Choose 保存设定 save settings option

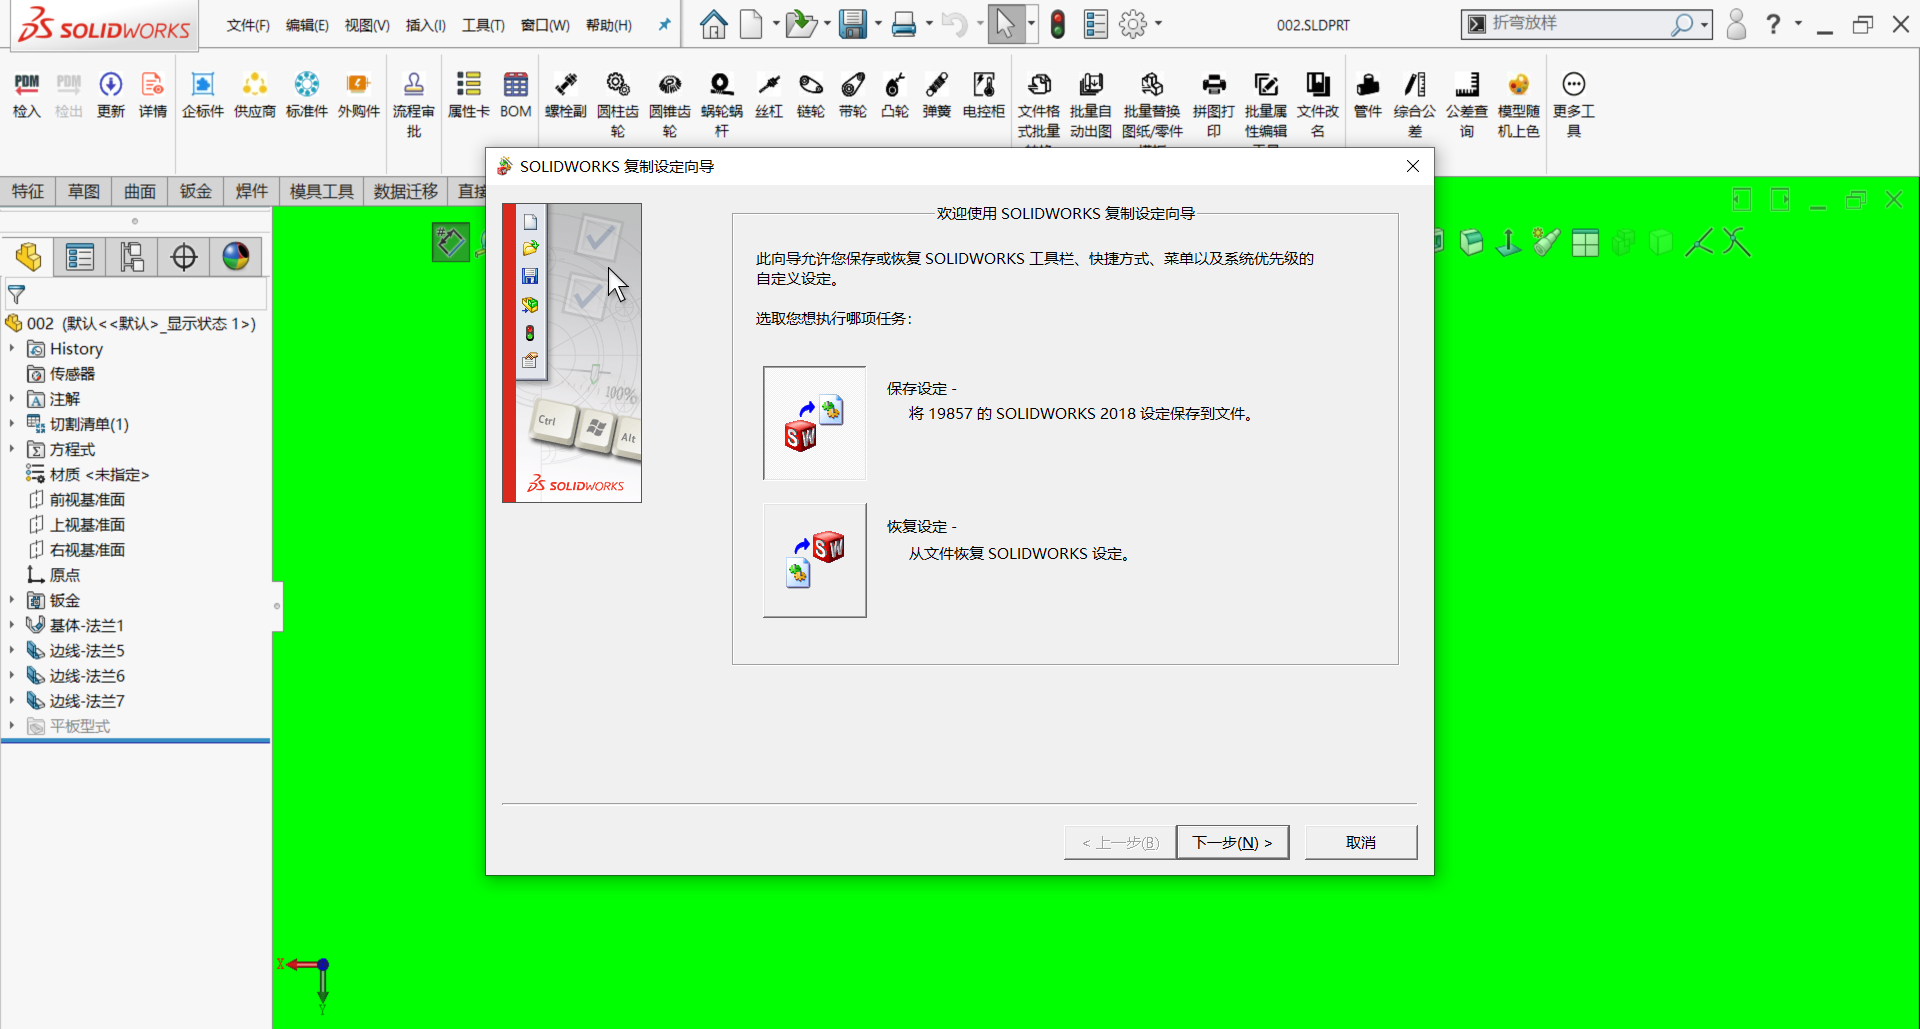click(x=815, y=423)
